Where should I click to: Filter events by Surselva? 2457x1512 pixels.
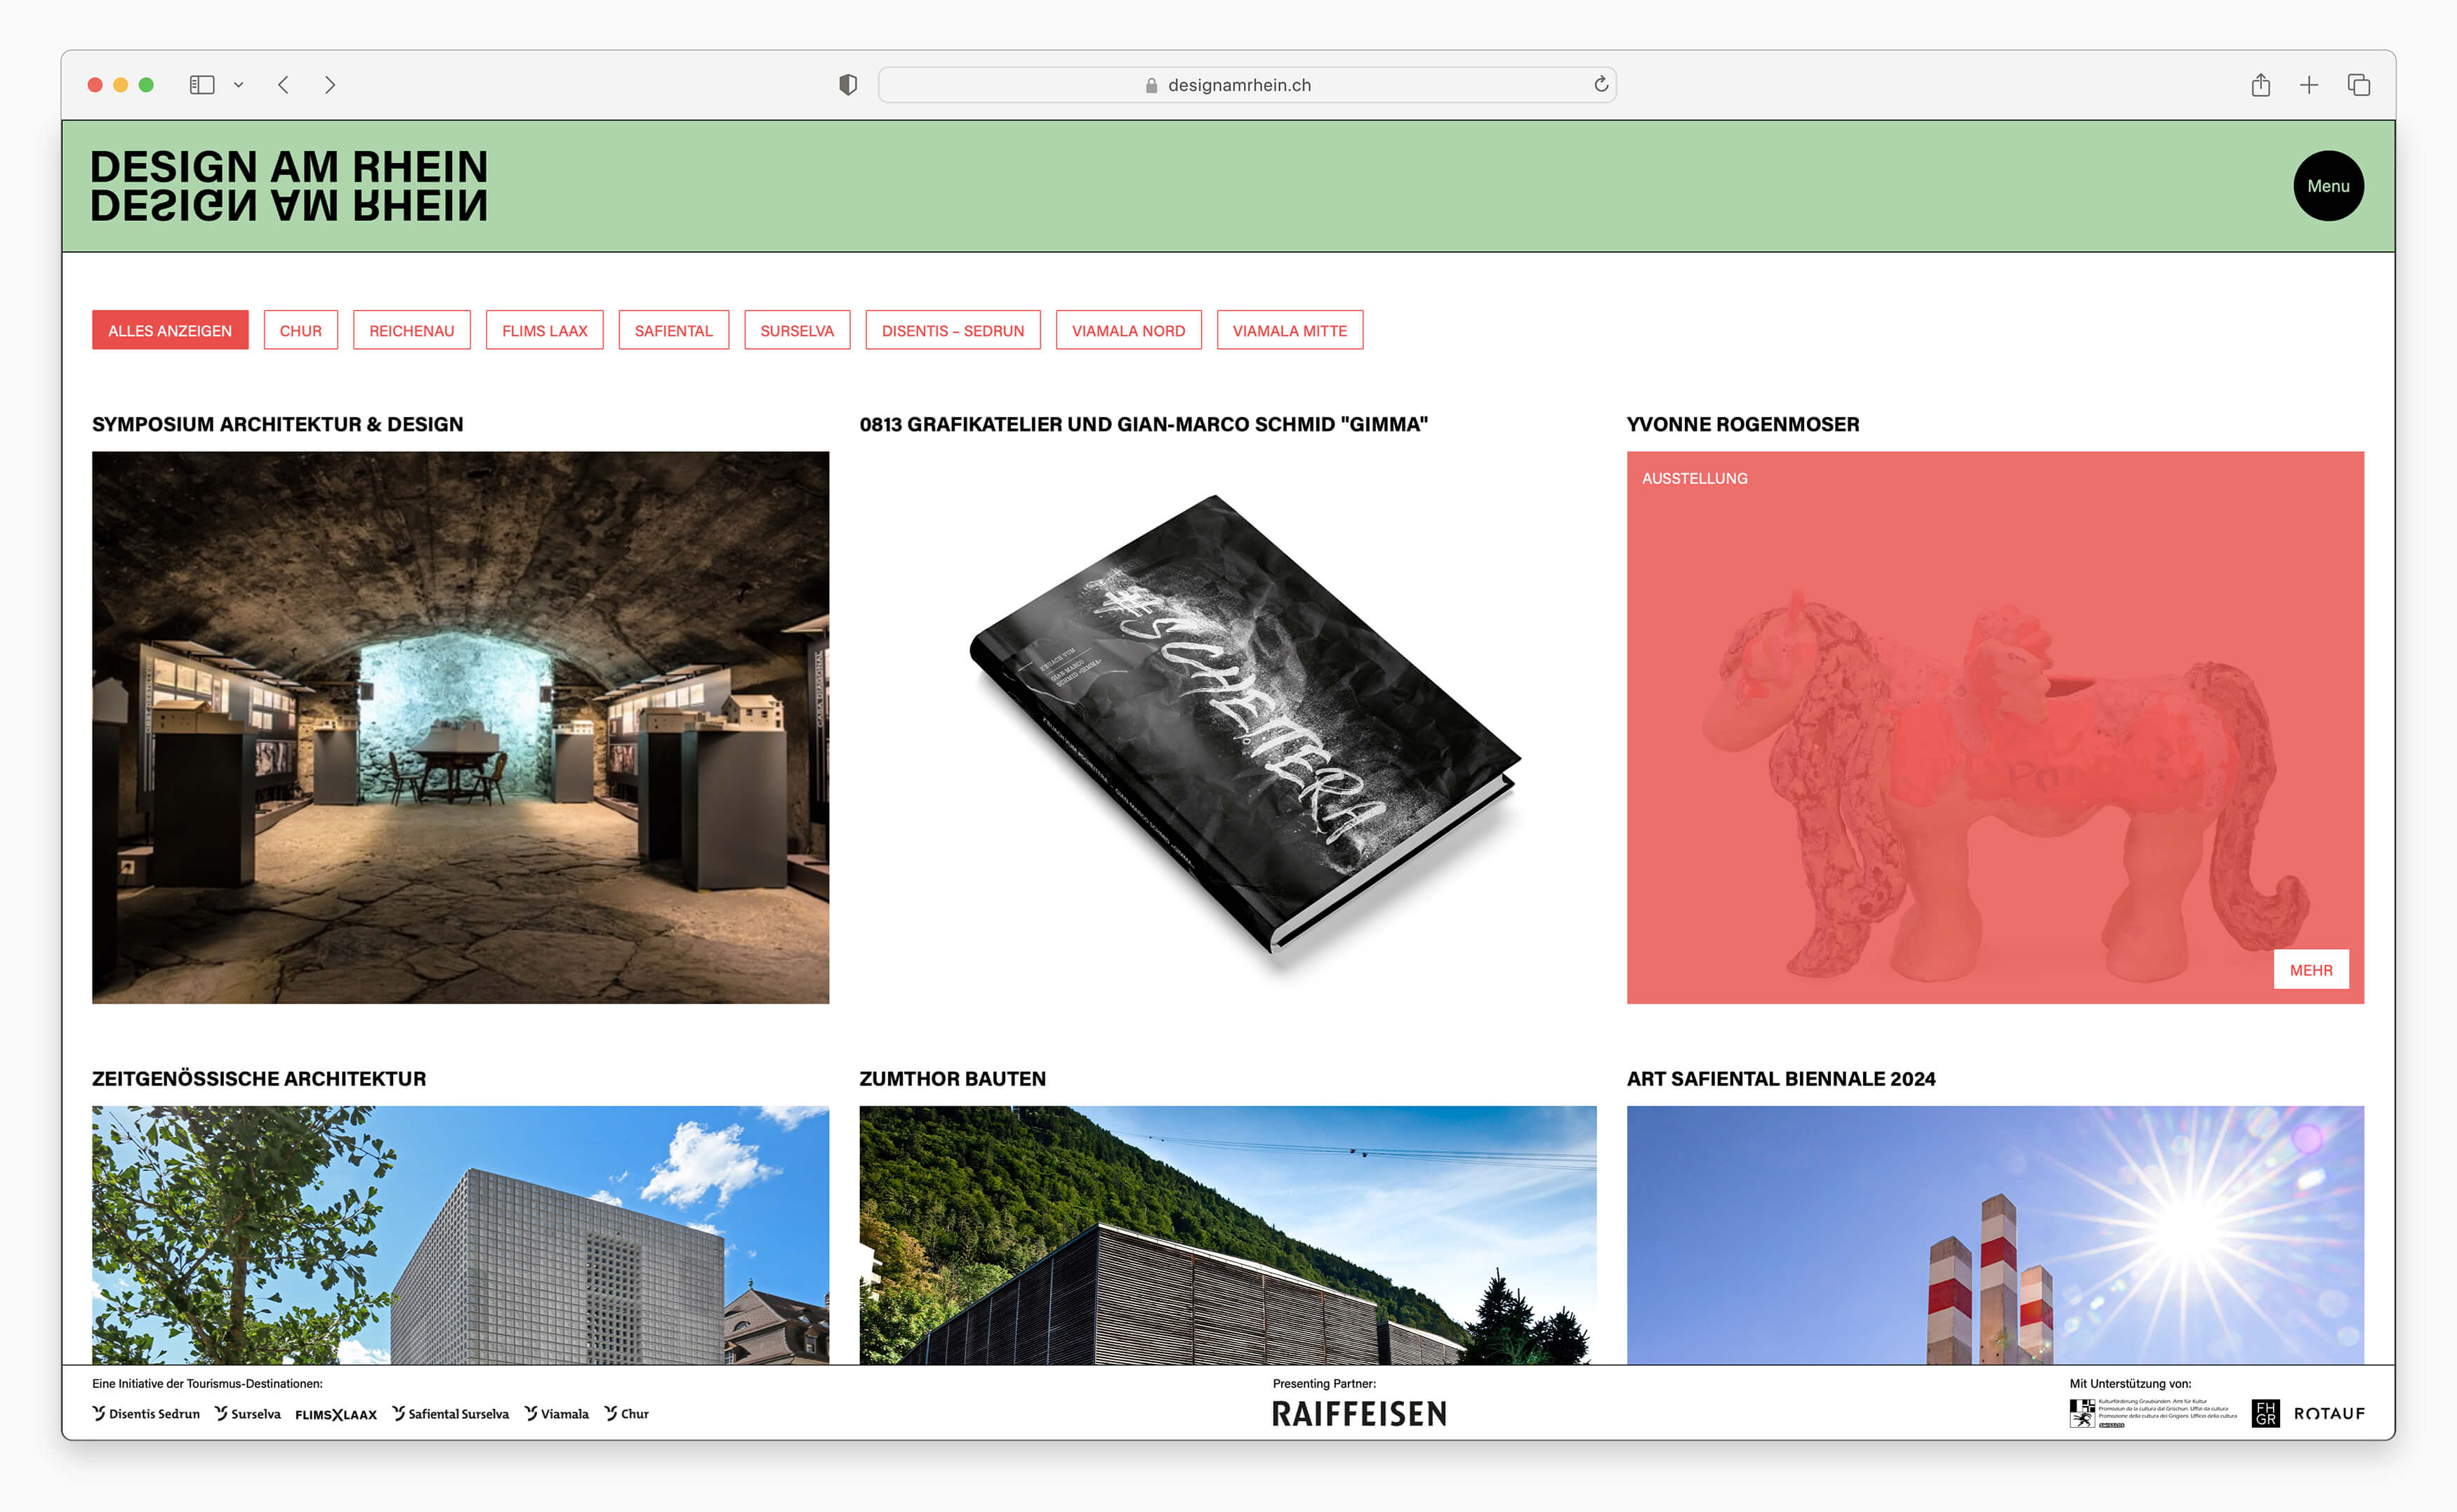(x=797, y=330)
